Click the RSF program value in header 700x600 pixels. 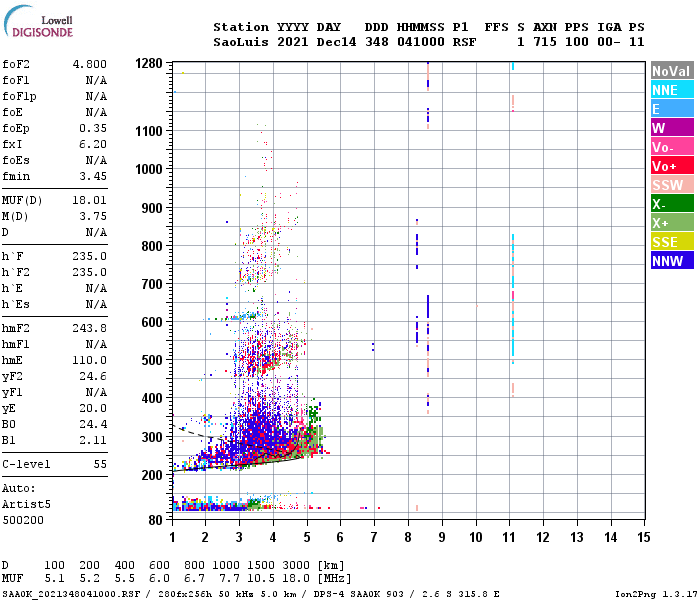coord(464,42)
